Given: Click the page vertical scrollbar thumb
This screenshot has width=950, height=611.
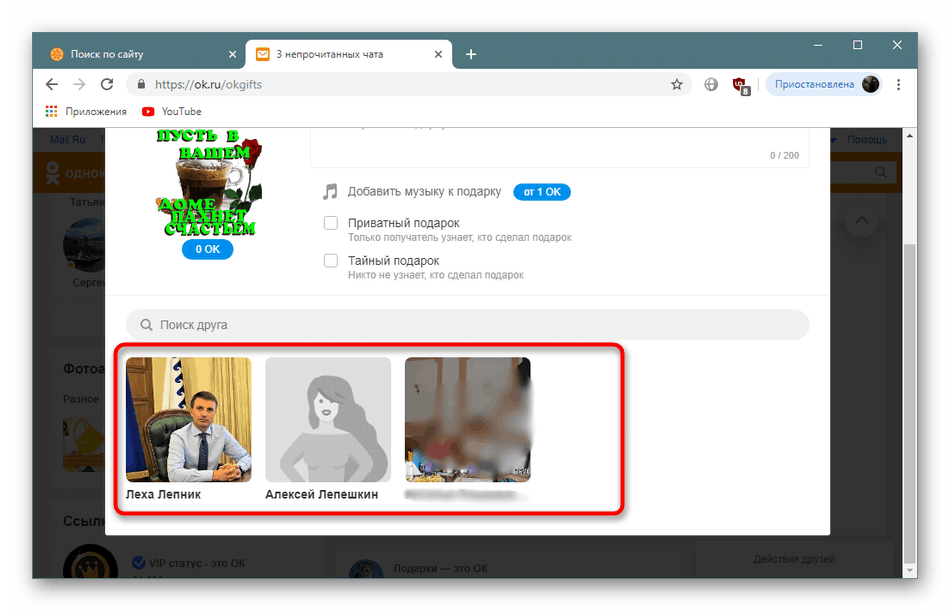Looking at the screenshot, I should tap(909, 403).
